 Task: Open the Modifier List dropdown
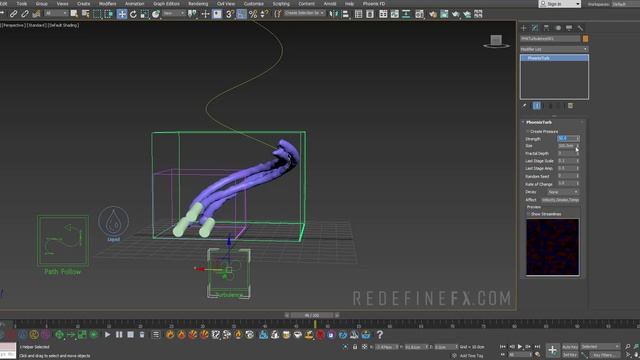(x=554, y=49)
